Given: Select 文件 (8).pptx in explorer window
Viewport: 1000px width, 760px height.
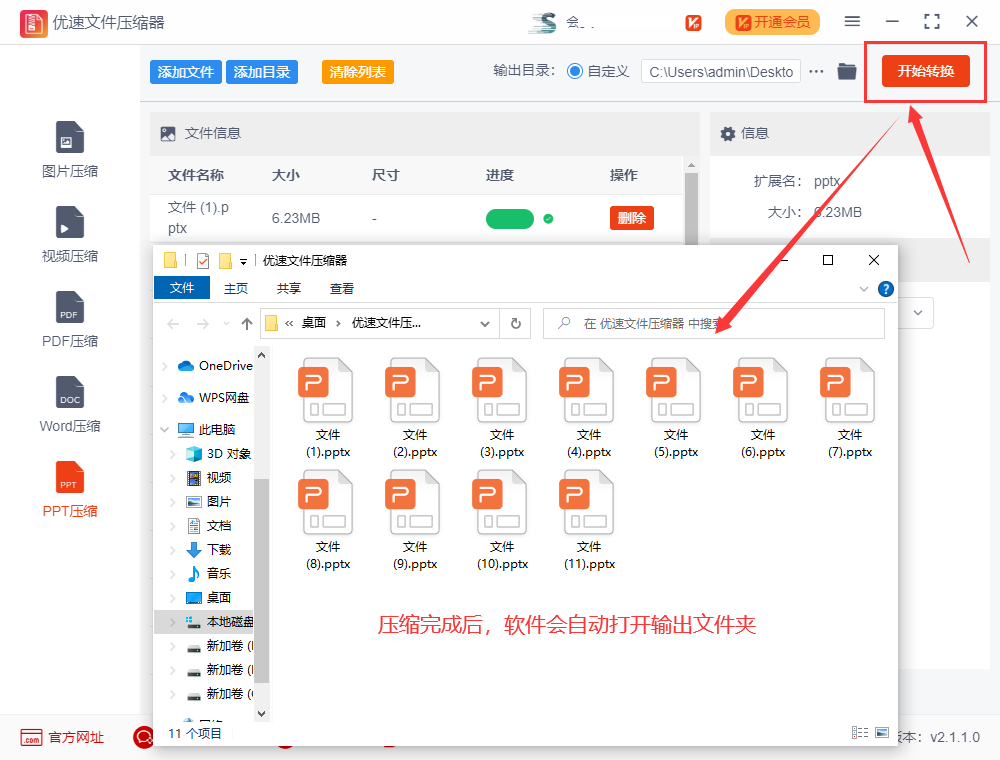Looking at the screenshot, I should 328,520.
